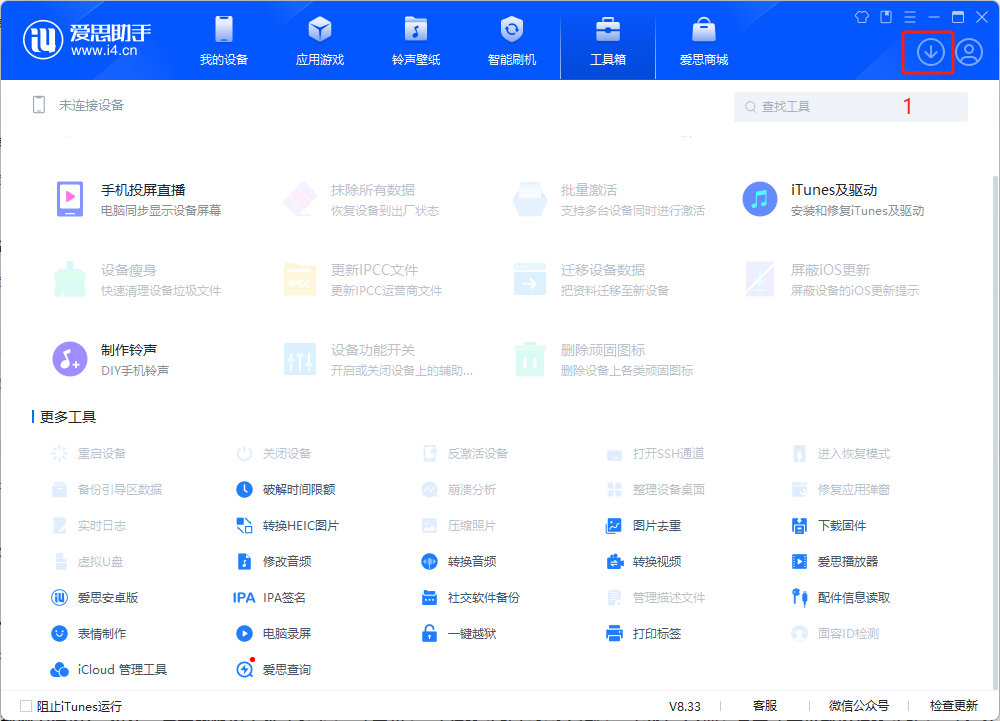Click the 微信公众号 link
1000x721 pixels.
point(858,706)
